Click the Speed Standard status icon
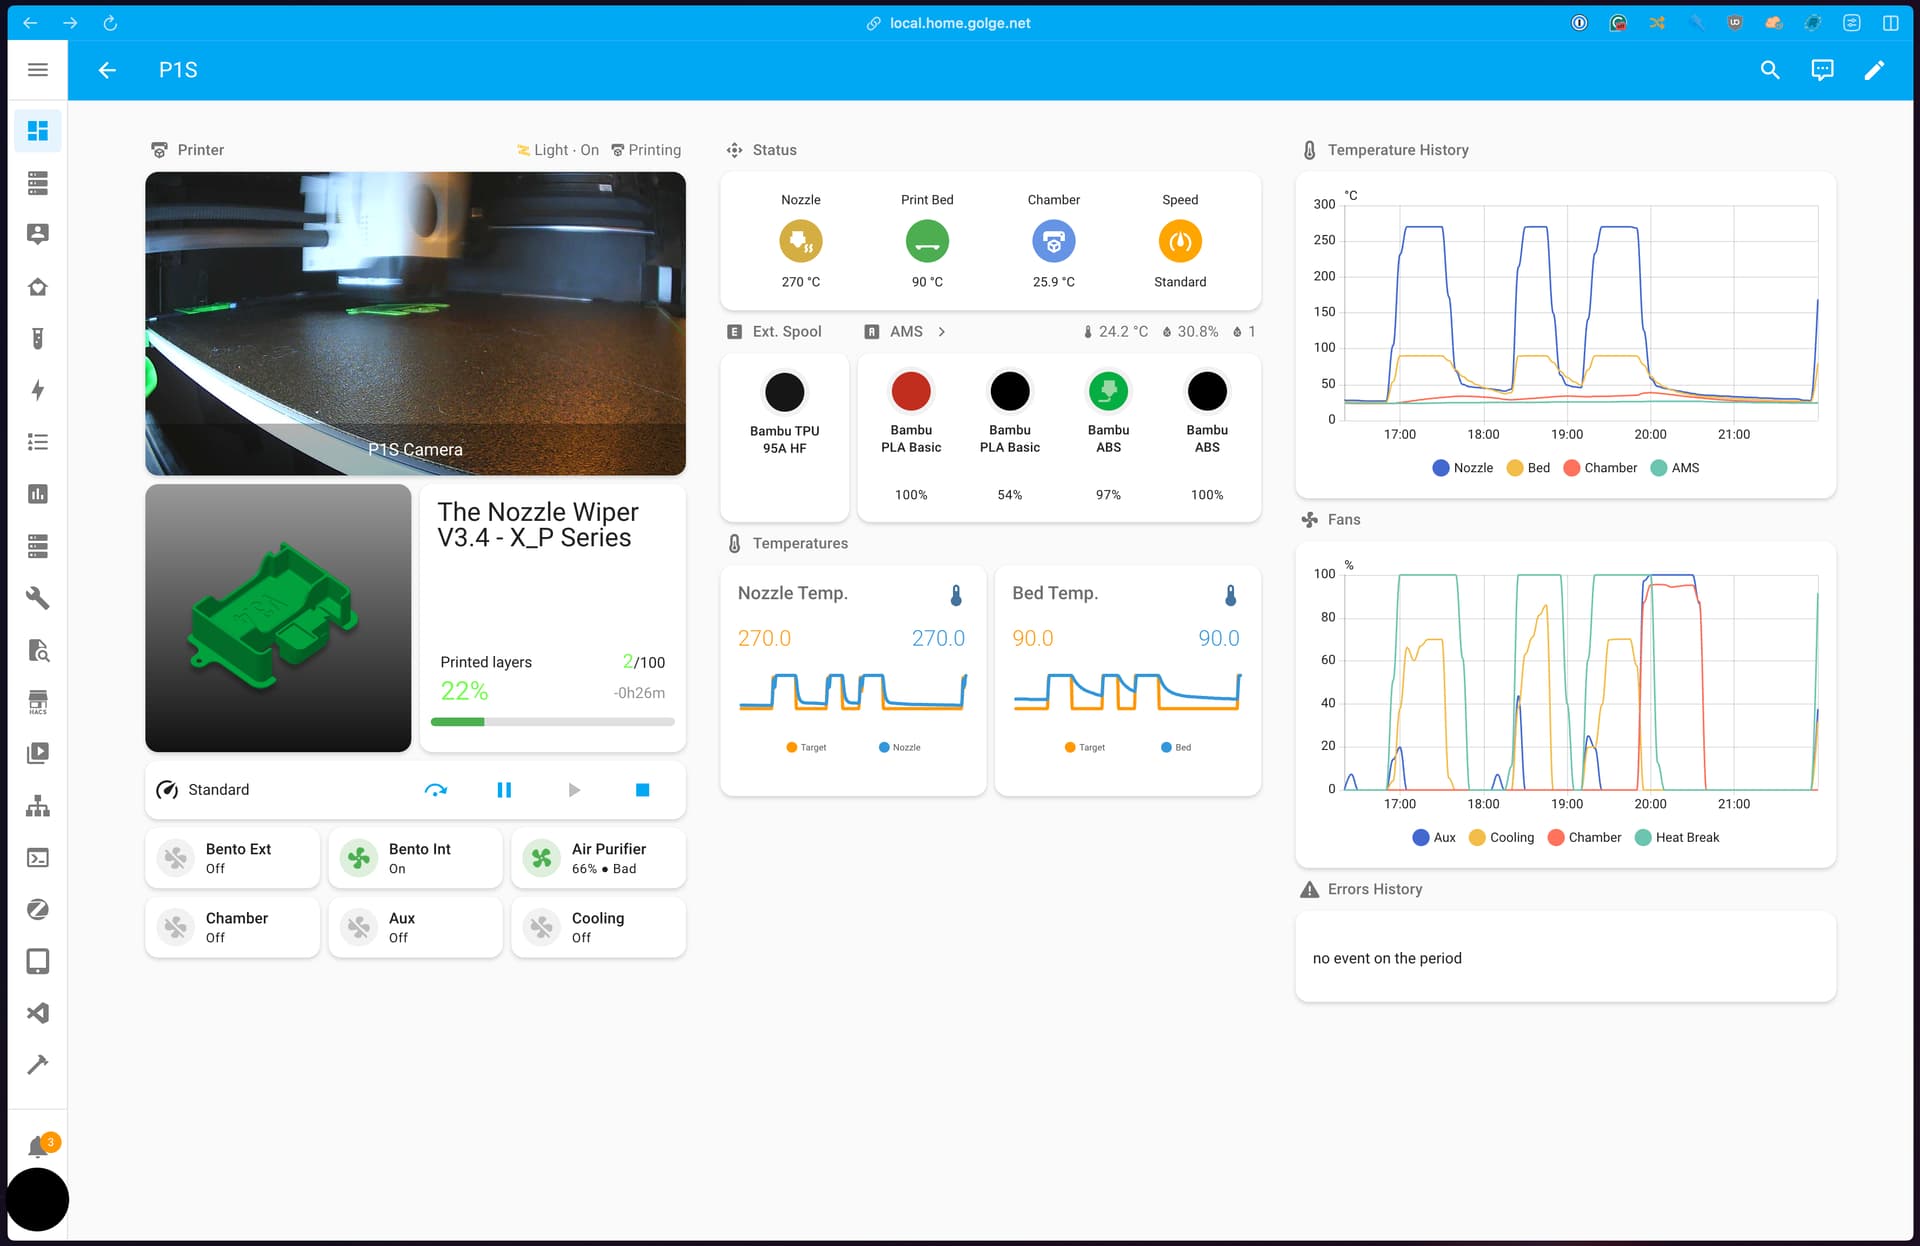Image resolution: width=1920 pixels, height=1246 pixels. point(1180,241)
